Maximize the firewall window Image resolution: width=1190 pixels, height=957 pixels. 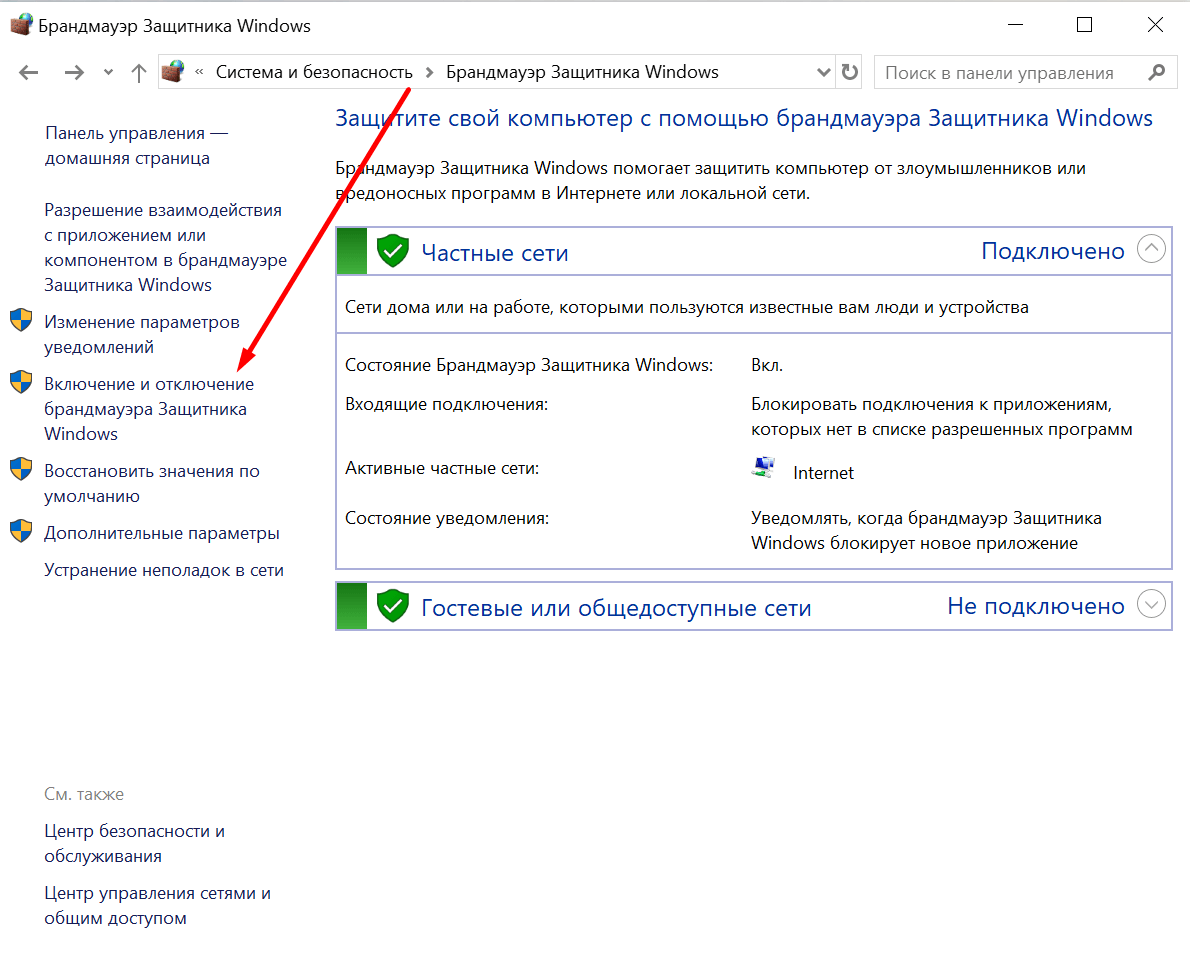pyautogui.click(x=1085, y=25)
